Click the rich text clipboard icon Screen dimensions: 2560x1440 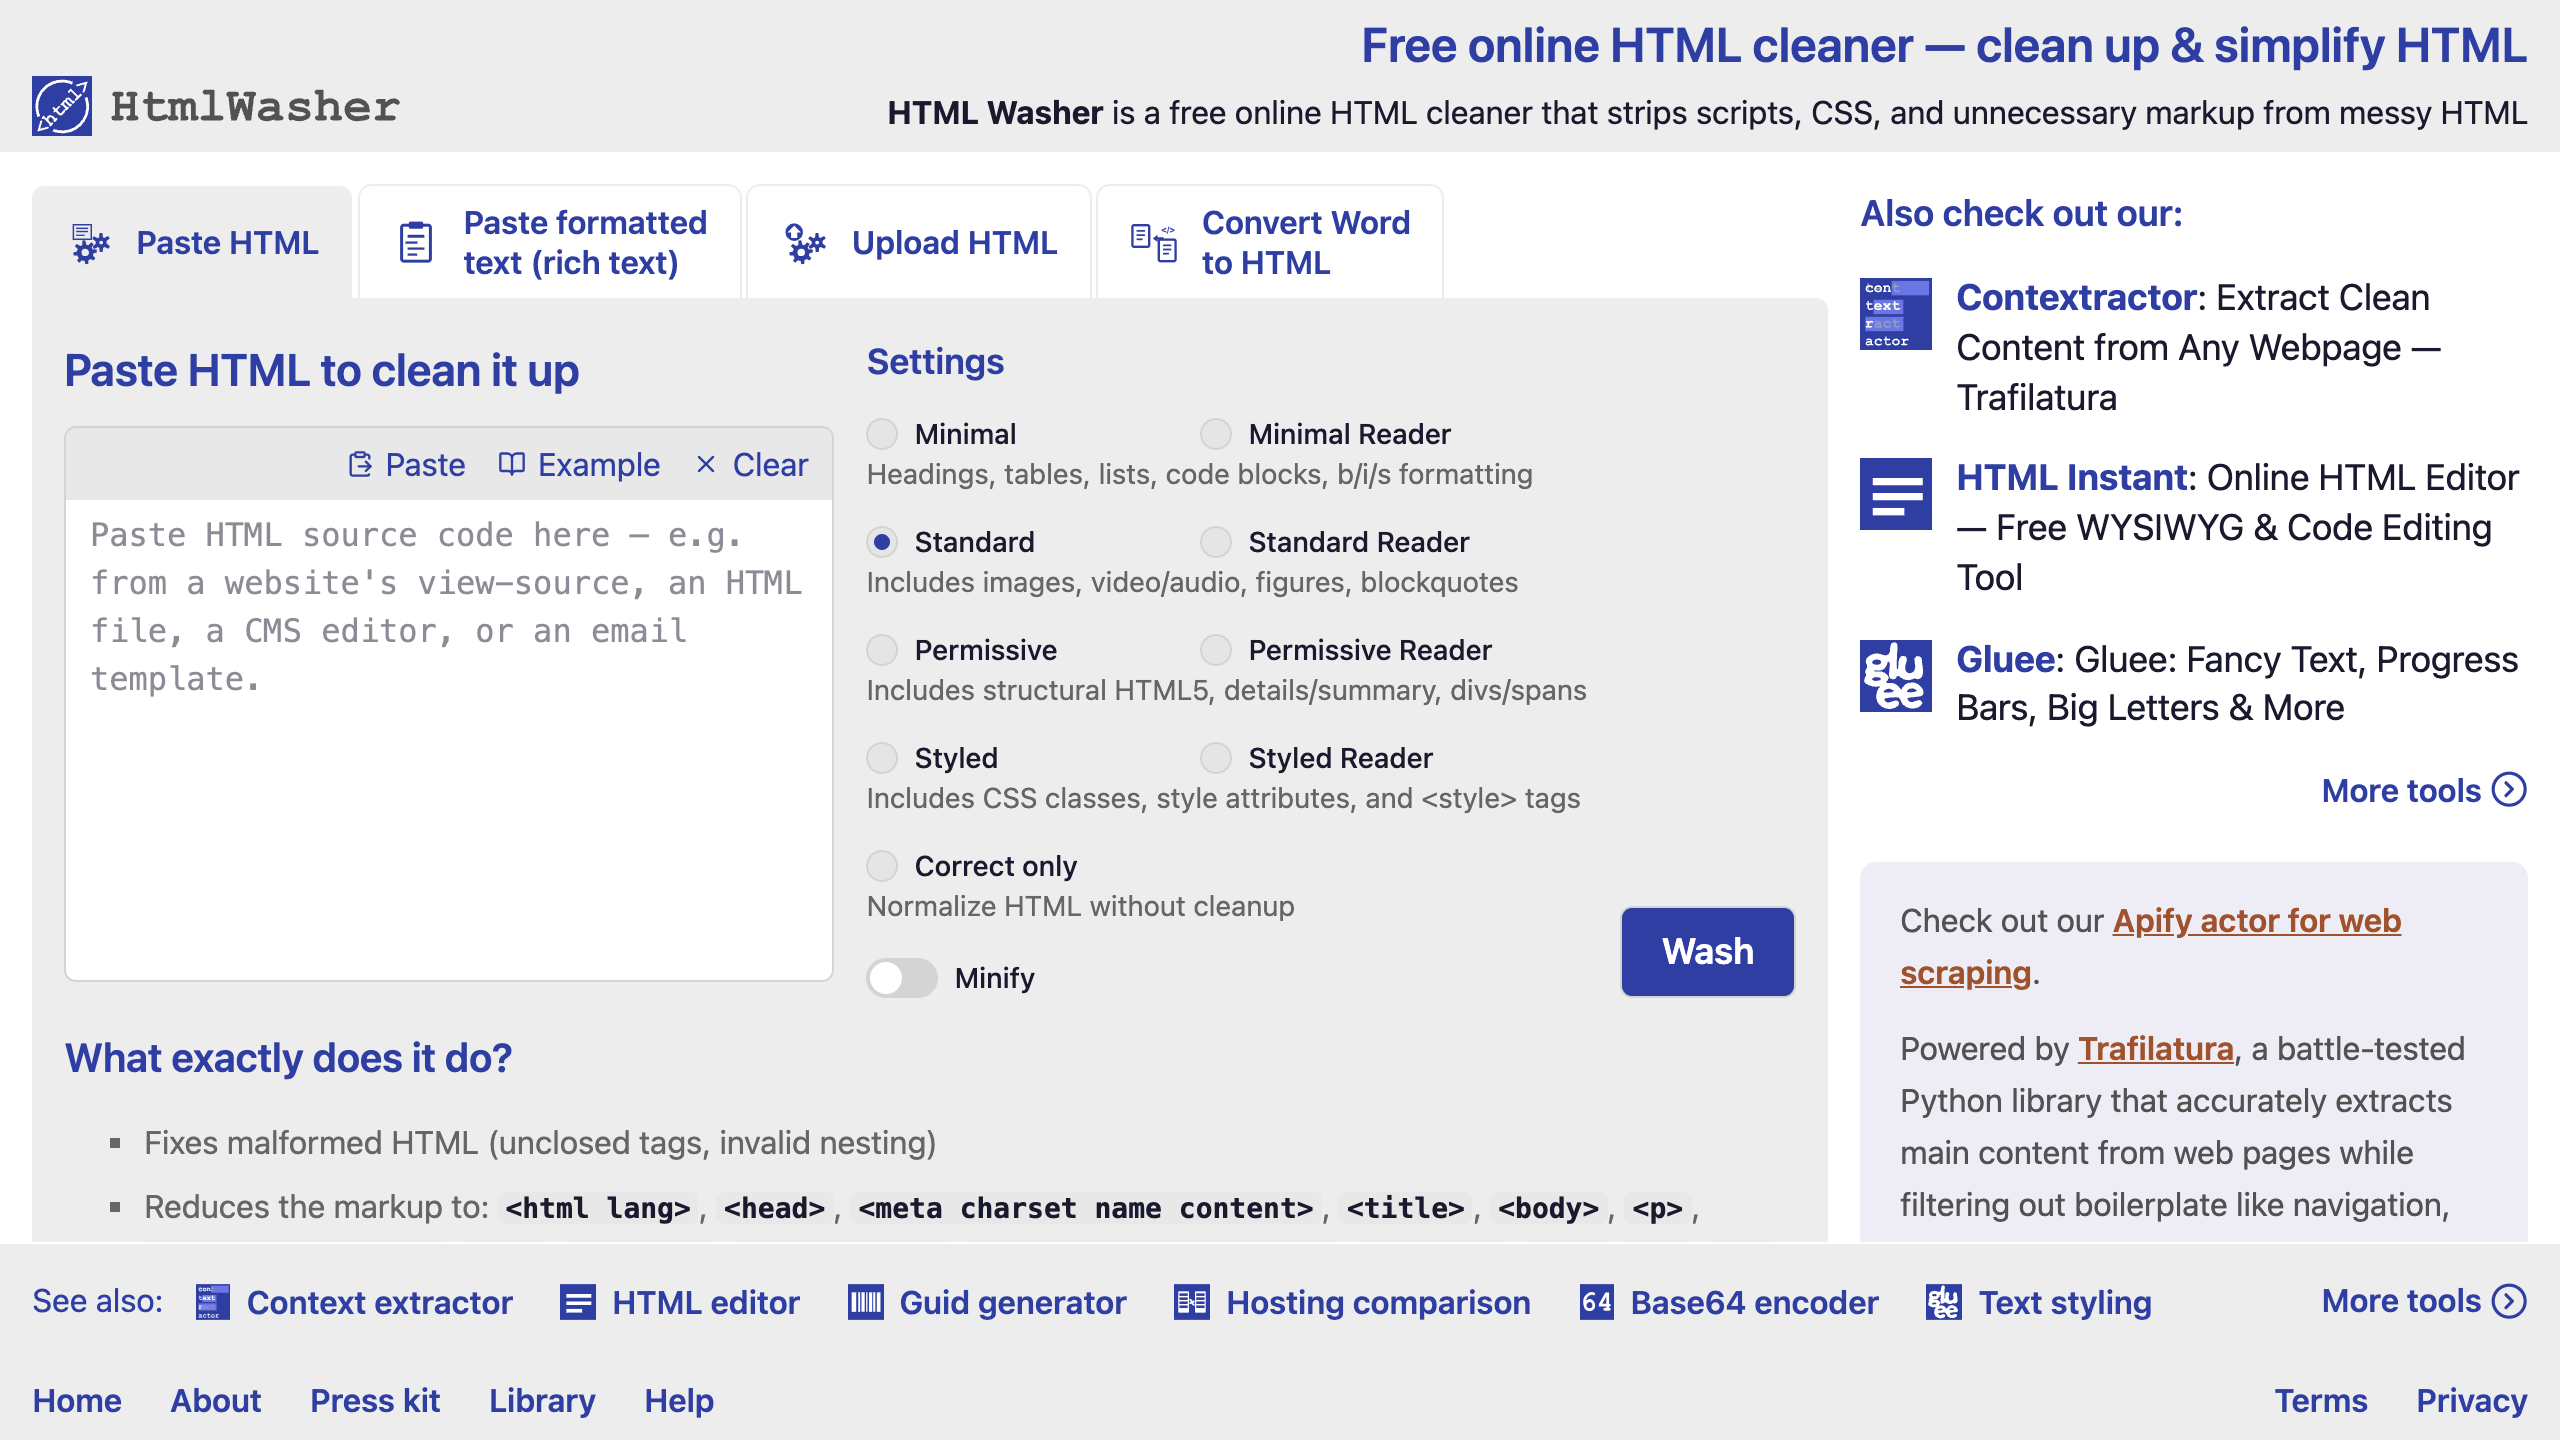(416, 243)
